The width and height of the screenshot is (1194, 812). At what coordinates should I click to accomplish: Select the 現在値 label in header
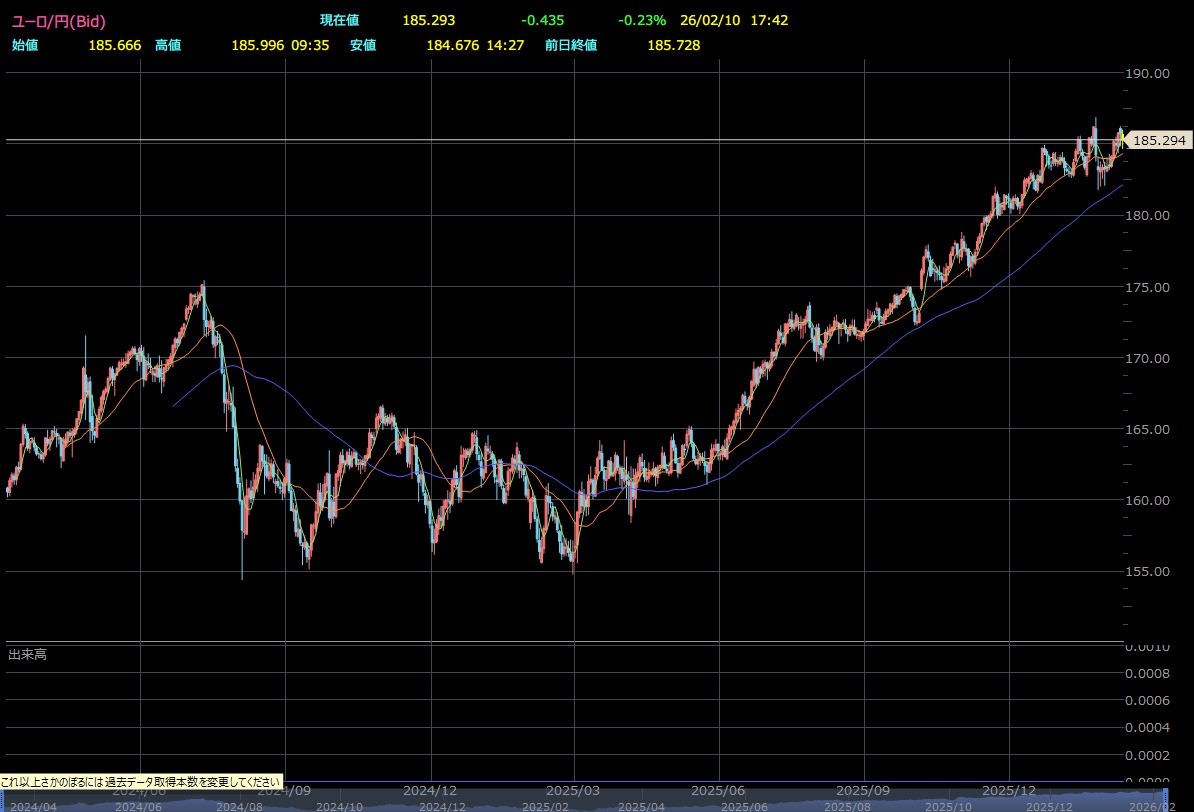[340, 21]
